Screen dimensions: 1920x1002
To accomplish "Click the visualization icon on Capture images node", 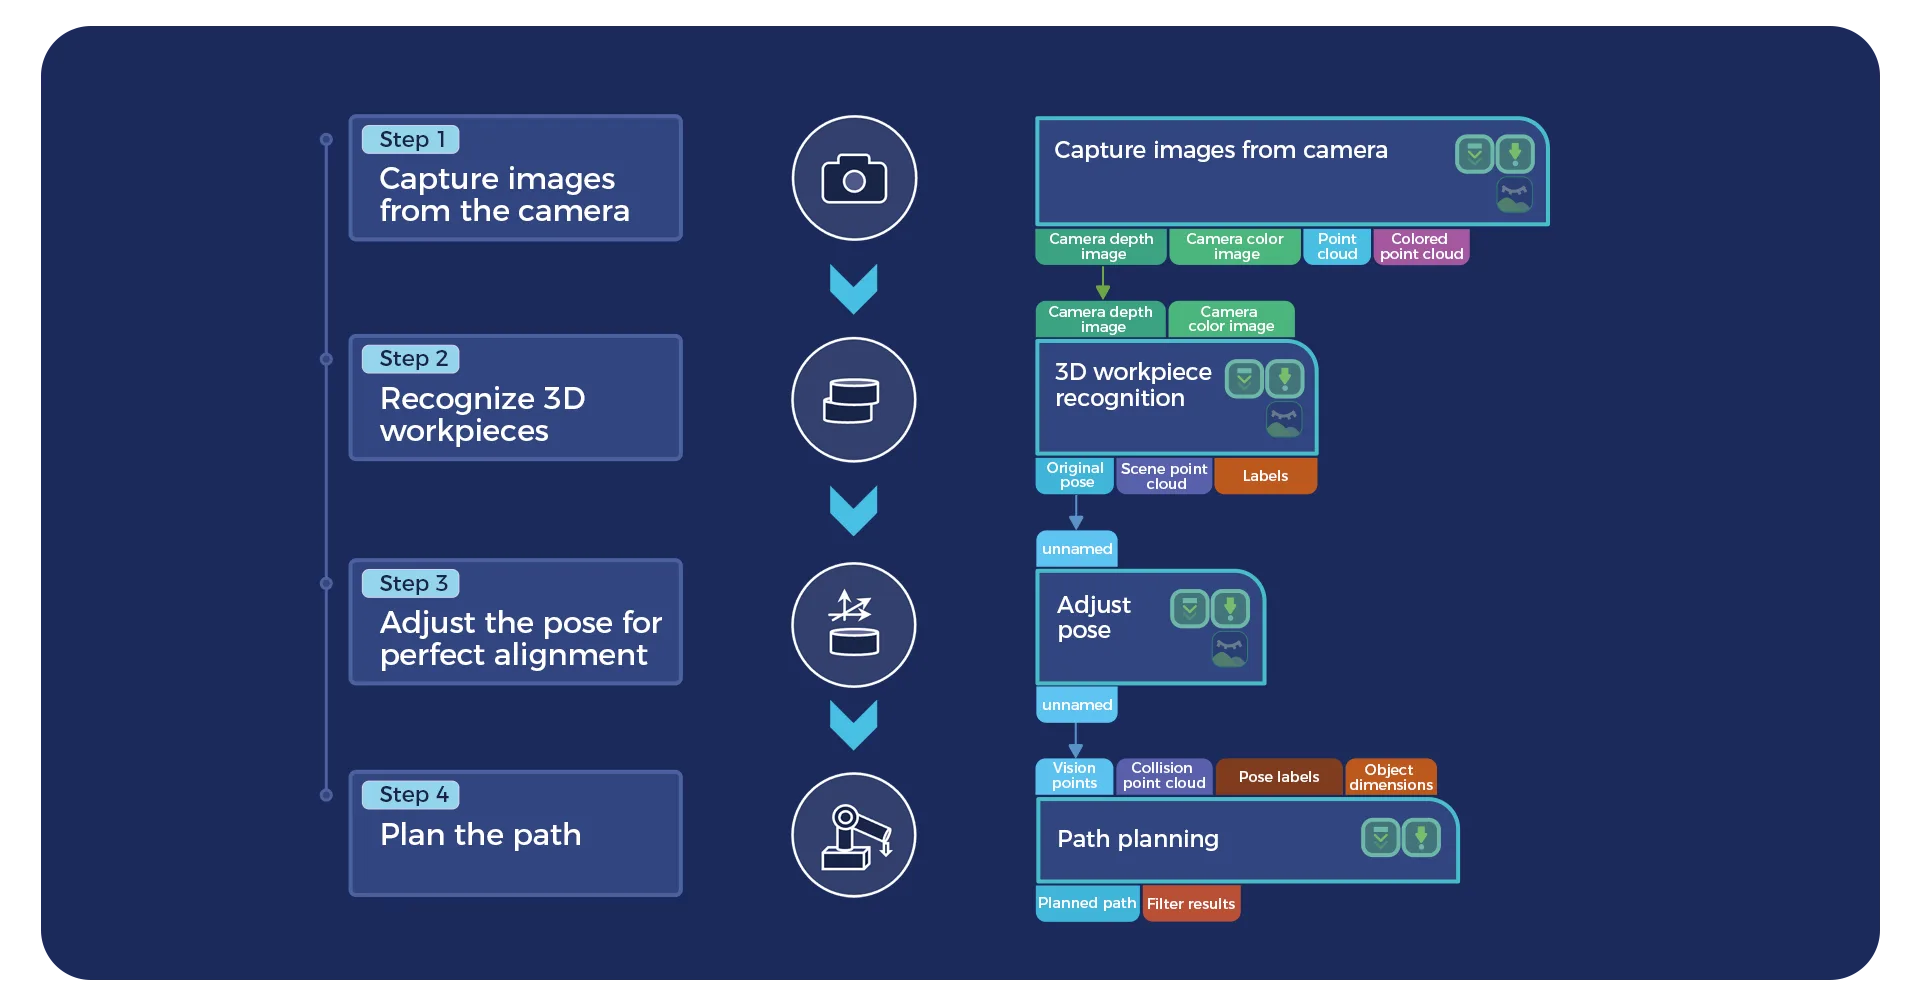I will pyautogui.click(x=1515, y=196).
